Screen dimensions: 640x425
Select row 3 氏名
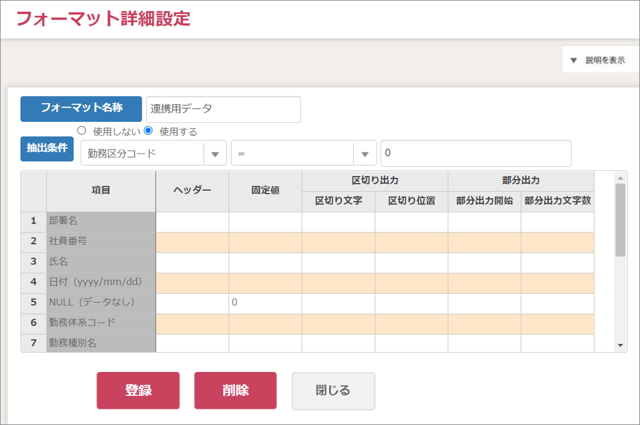coord(101,263)
